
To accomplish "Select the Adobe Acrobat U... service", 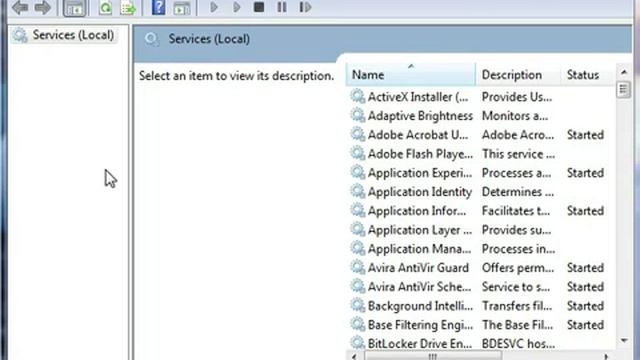I will pos(418,135).
